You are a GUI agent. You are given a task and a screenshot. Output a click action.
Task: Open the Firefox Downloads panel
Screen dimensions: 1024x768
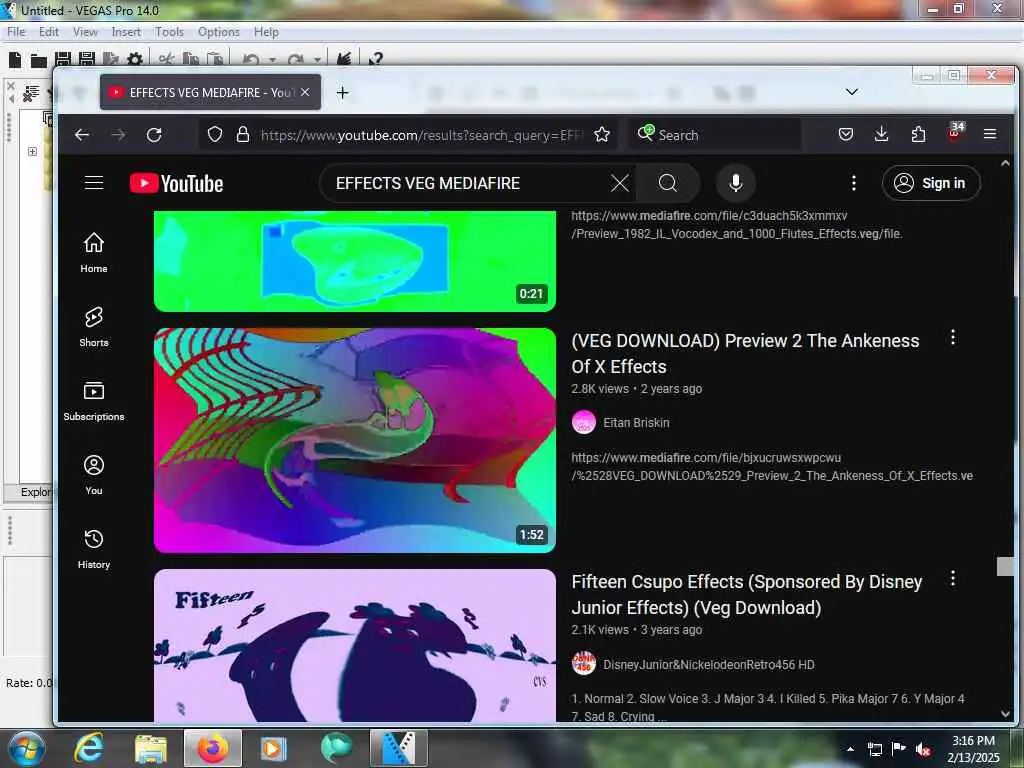coord(882,135)
